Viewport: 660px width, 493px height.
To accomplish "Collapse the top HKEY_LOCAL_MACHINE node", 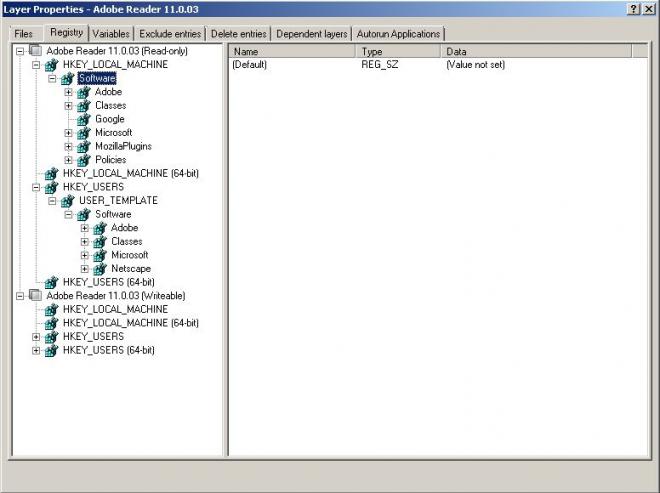I will coord(36,65).
